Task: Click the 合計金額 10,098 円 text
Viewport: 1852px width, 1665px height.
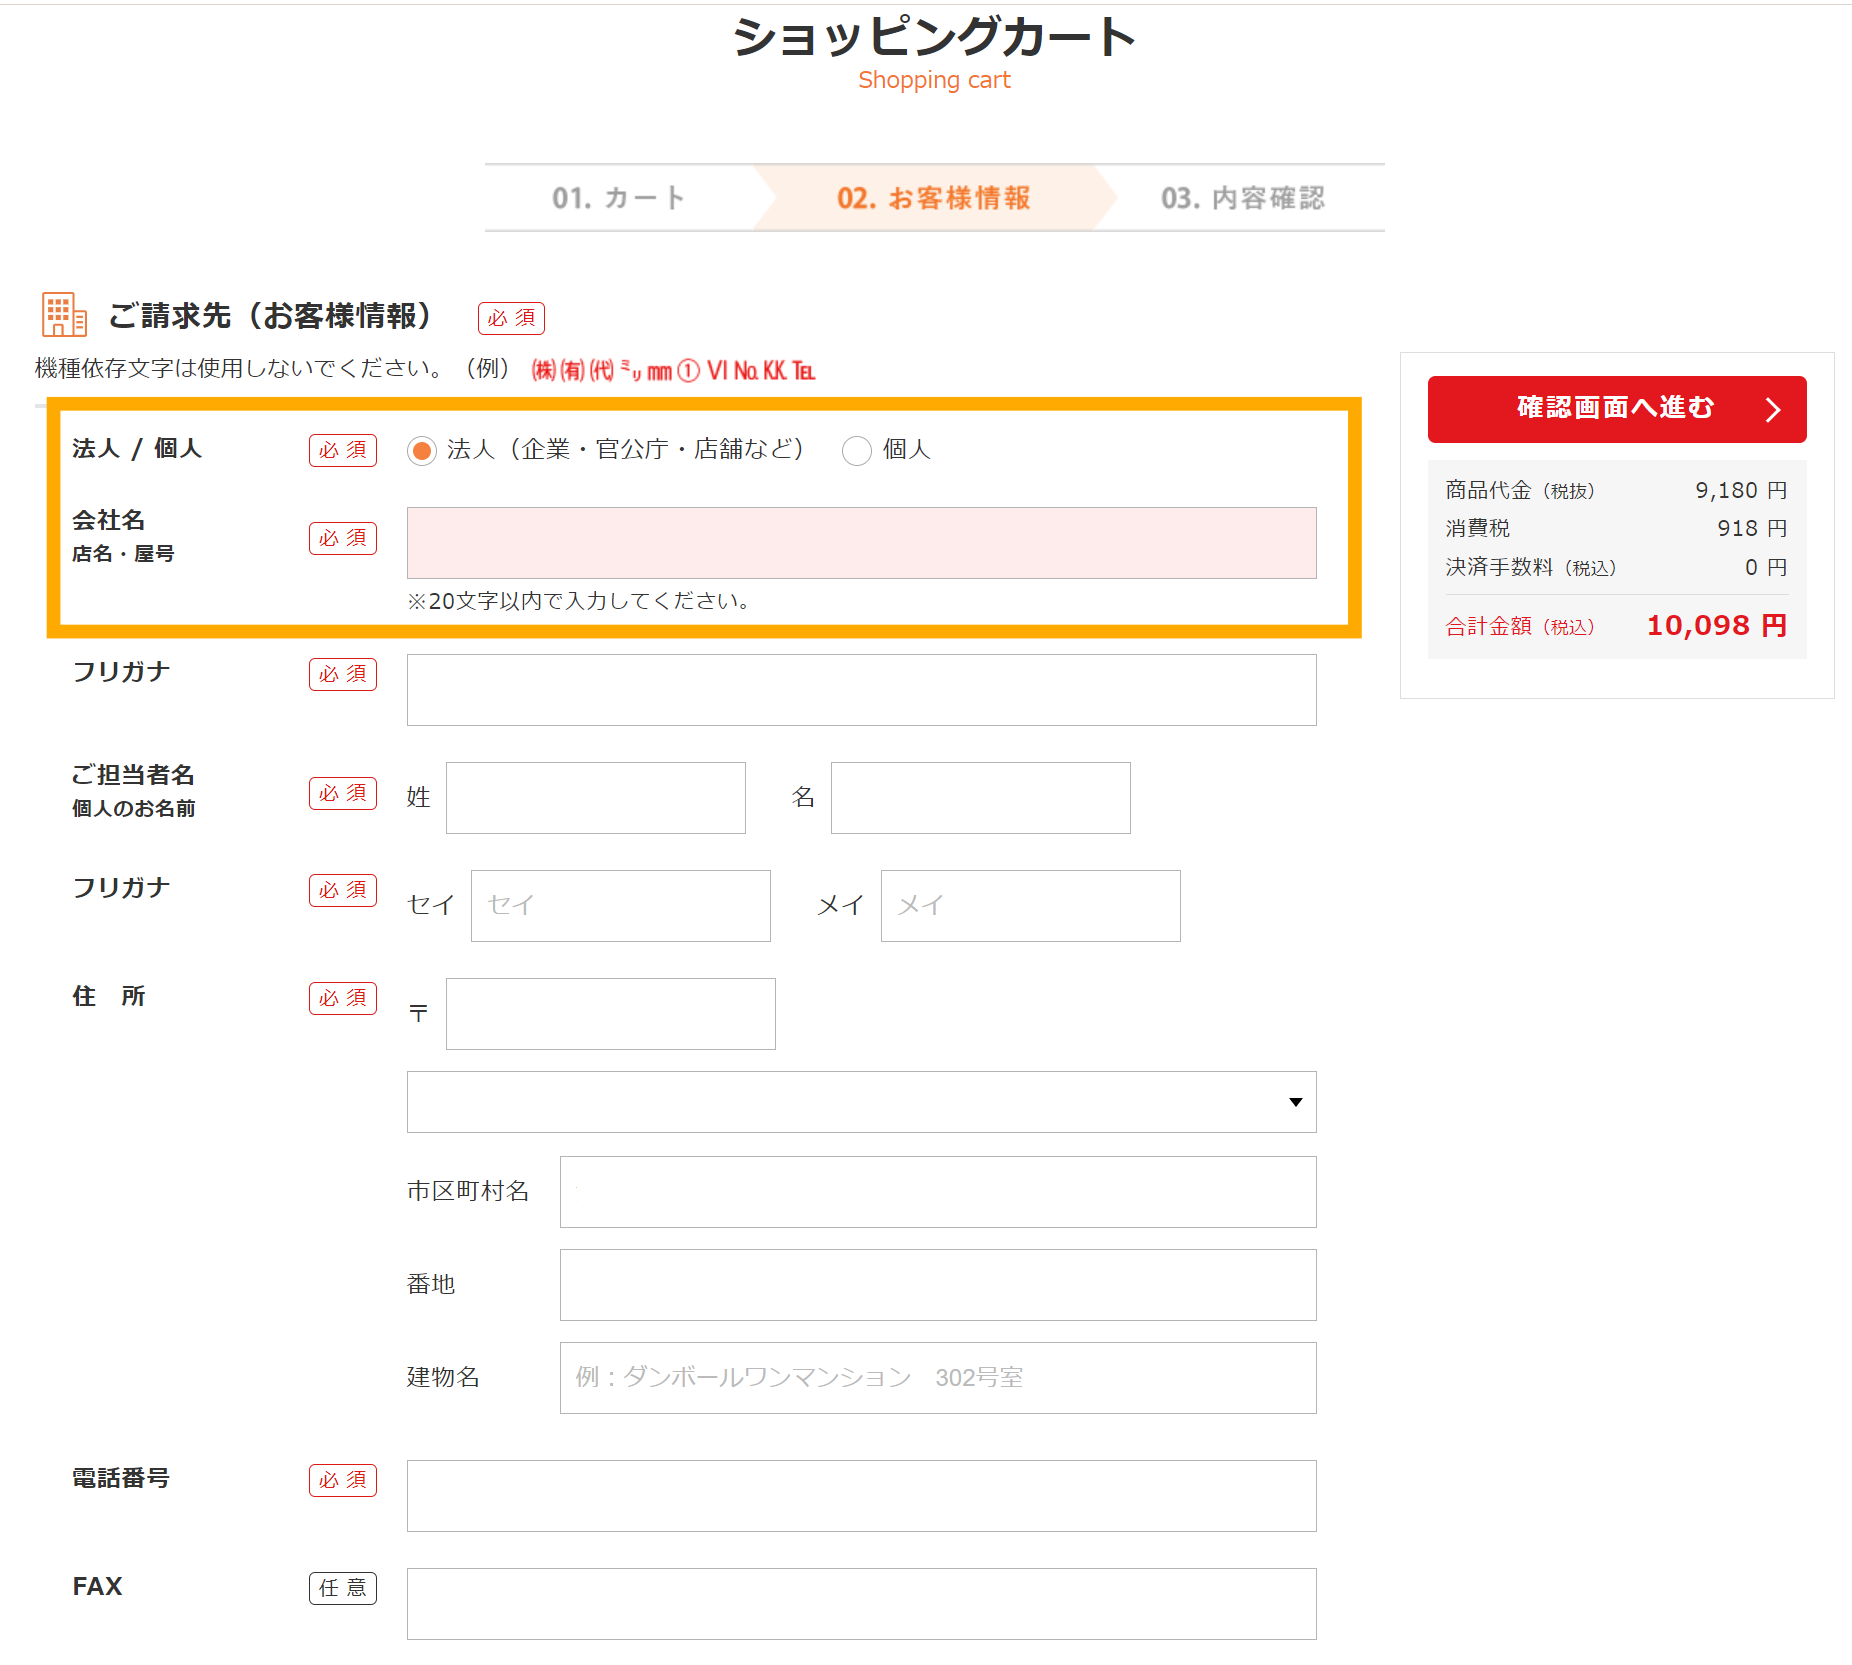Action: click(x=1616, y=626)
